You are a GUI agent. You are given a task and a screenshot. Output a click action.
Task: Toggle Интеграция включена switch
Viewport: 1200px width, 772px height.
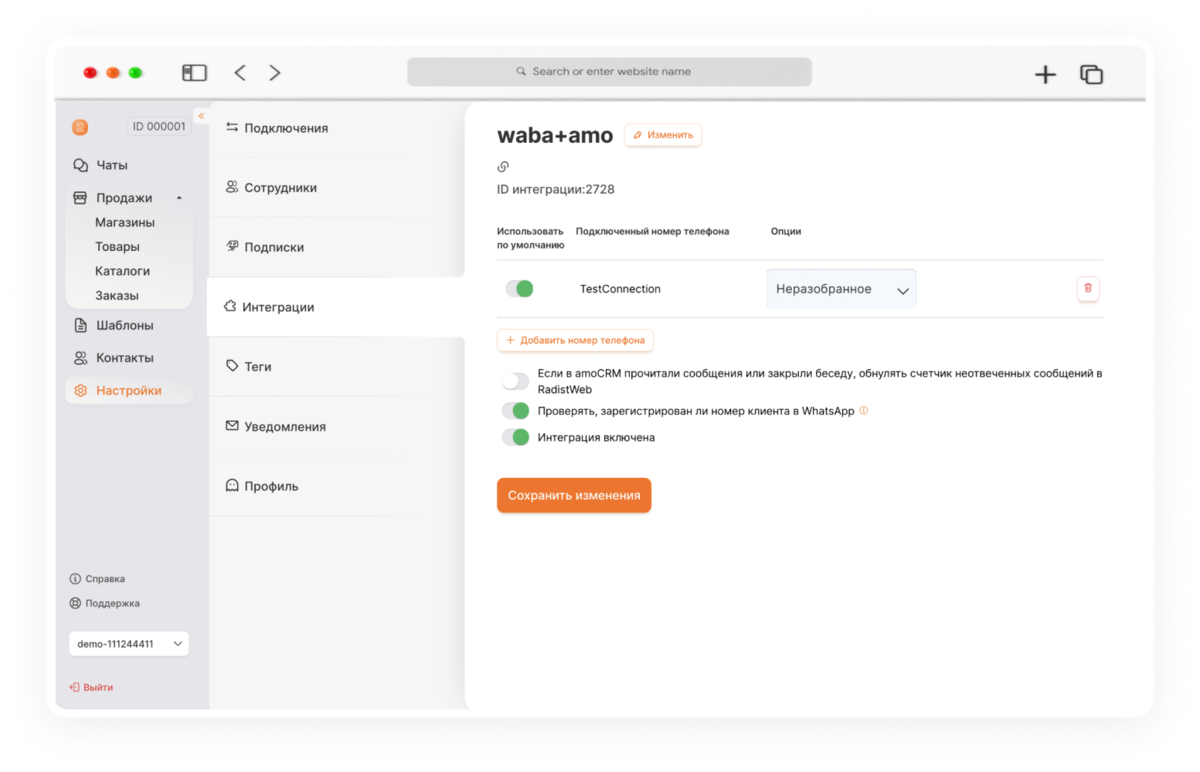coord(515,437)
